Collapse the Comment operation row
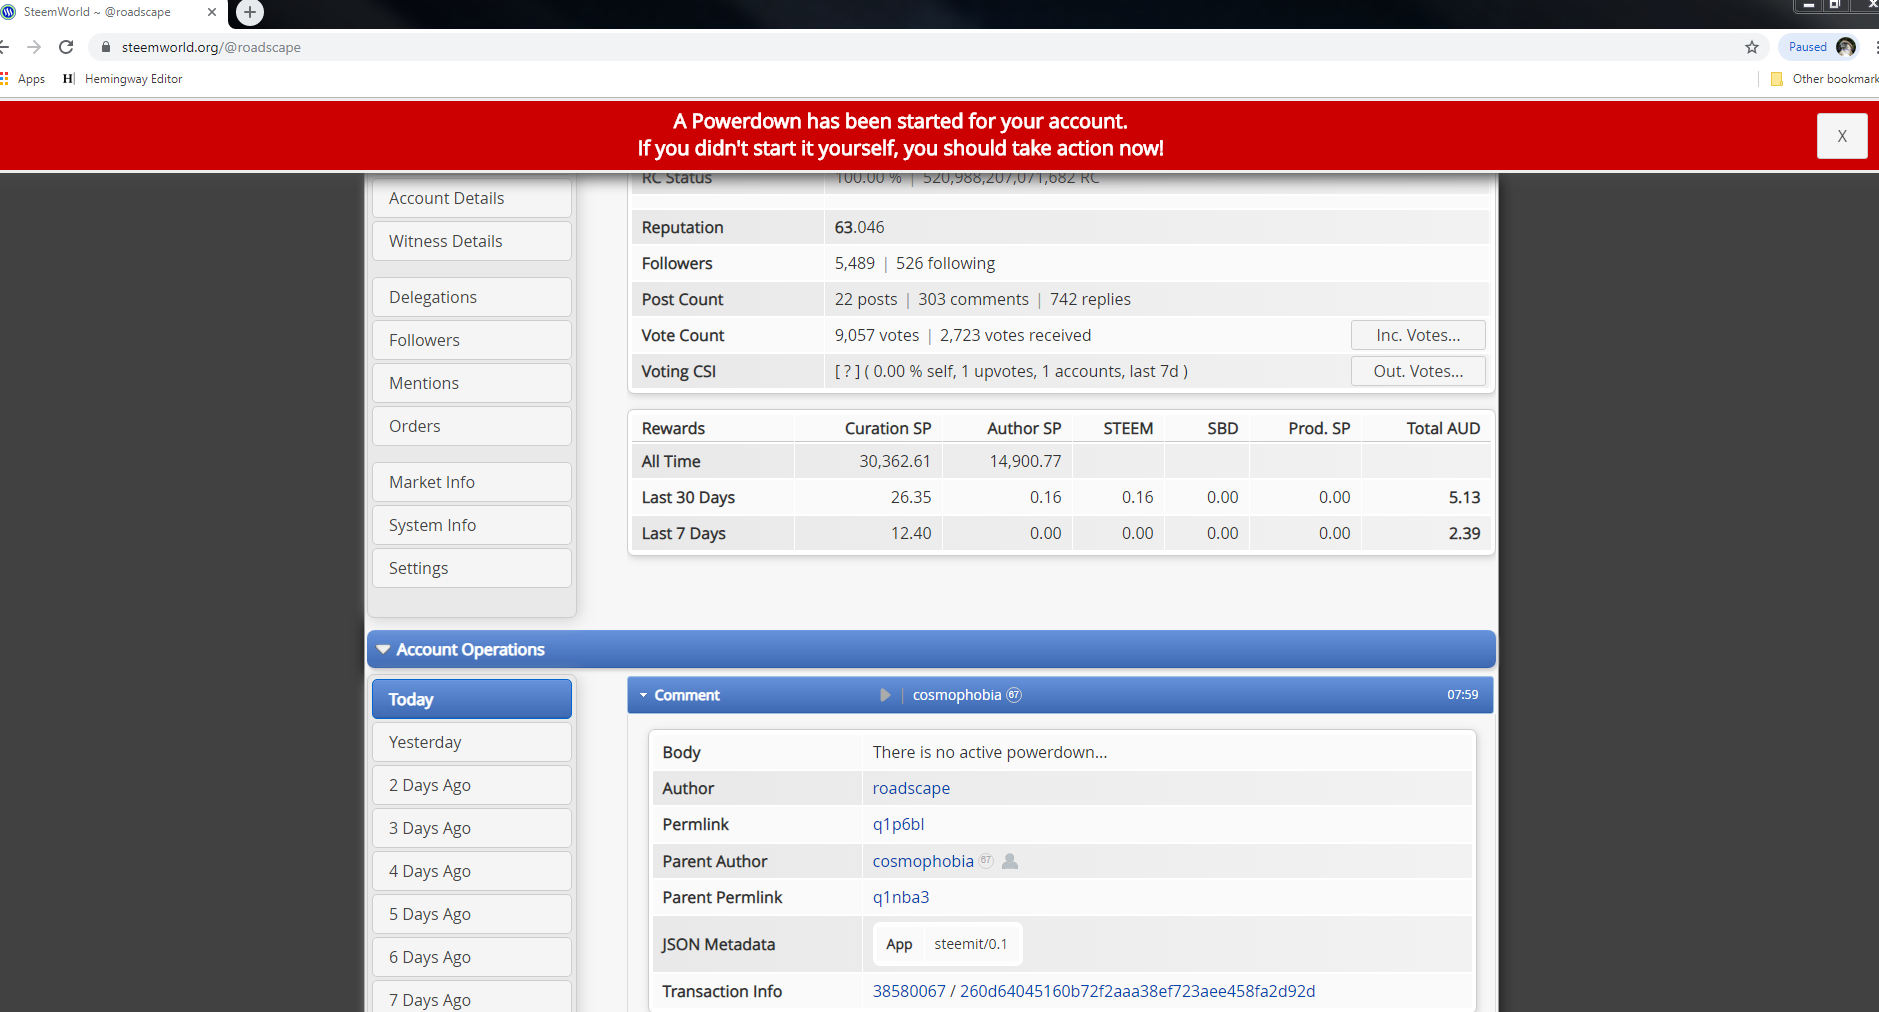The height and width of the screenshot is (1012, 1879). tap(644, 695)
